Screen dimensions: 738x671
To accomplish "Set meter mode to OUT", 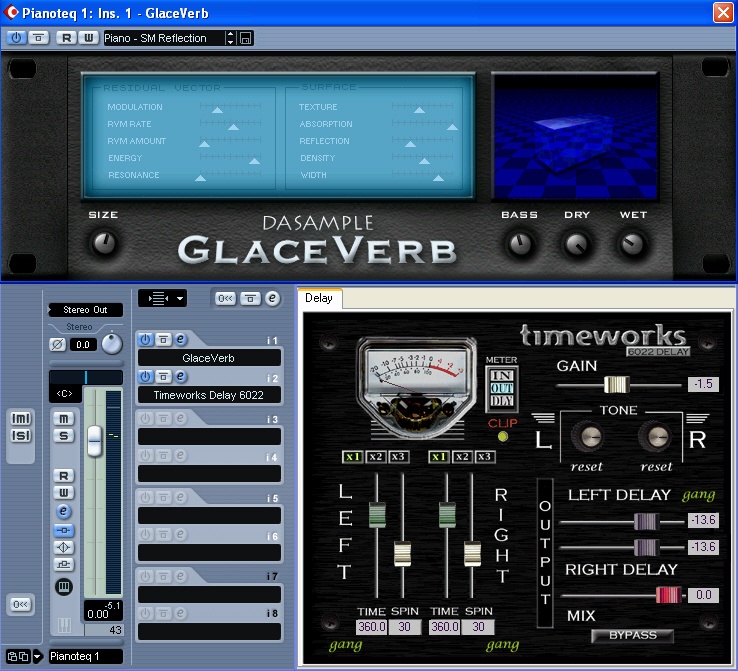I will (502, 388).
